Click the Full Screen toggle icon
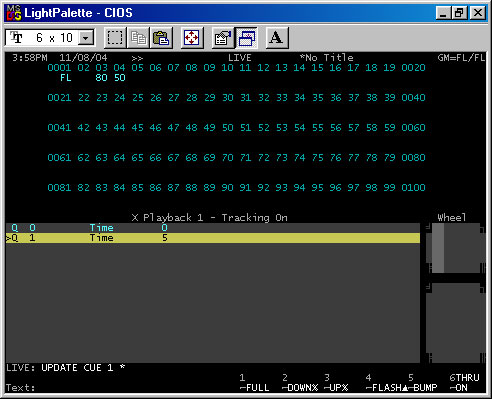The height and width of the screenshot is (399, 492). (x=192, y=38)
